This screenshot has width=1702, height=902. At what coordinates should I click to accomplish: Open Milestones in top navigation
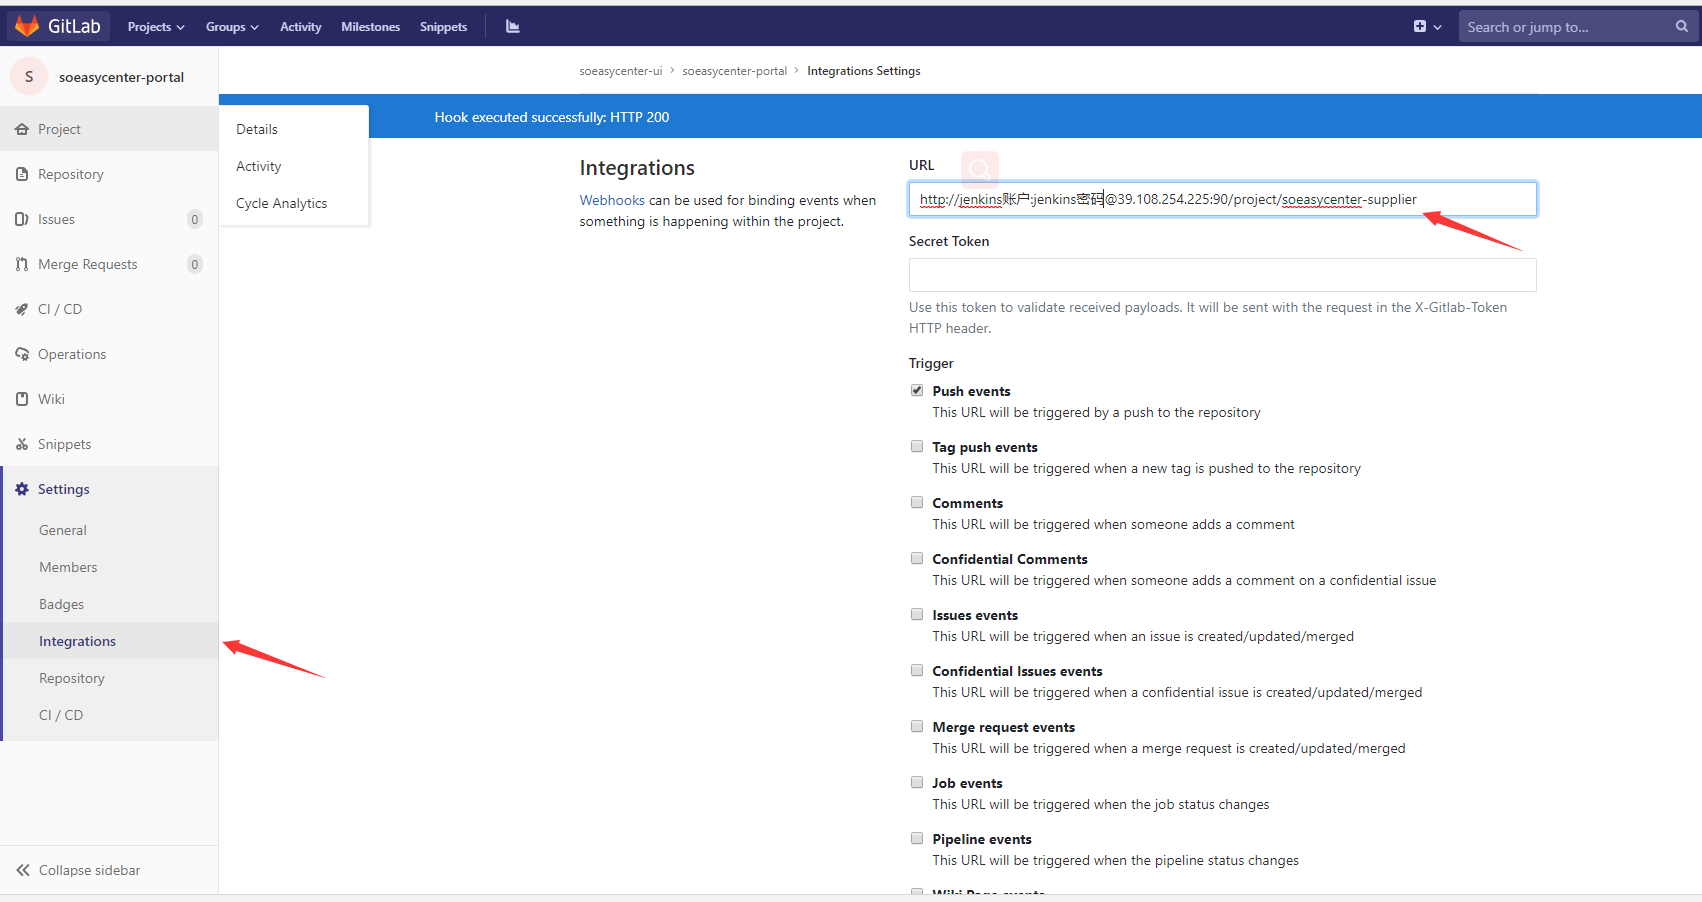point(370,27)
